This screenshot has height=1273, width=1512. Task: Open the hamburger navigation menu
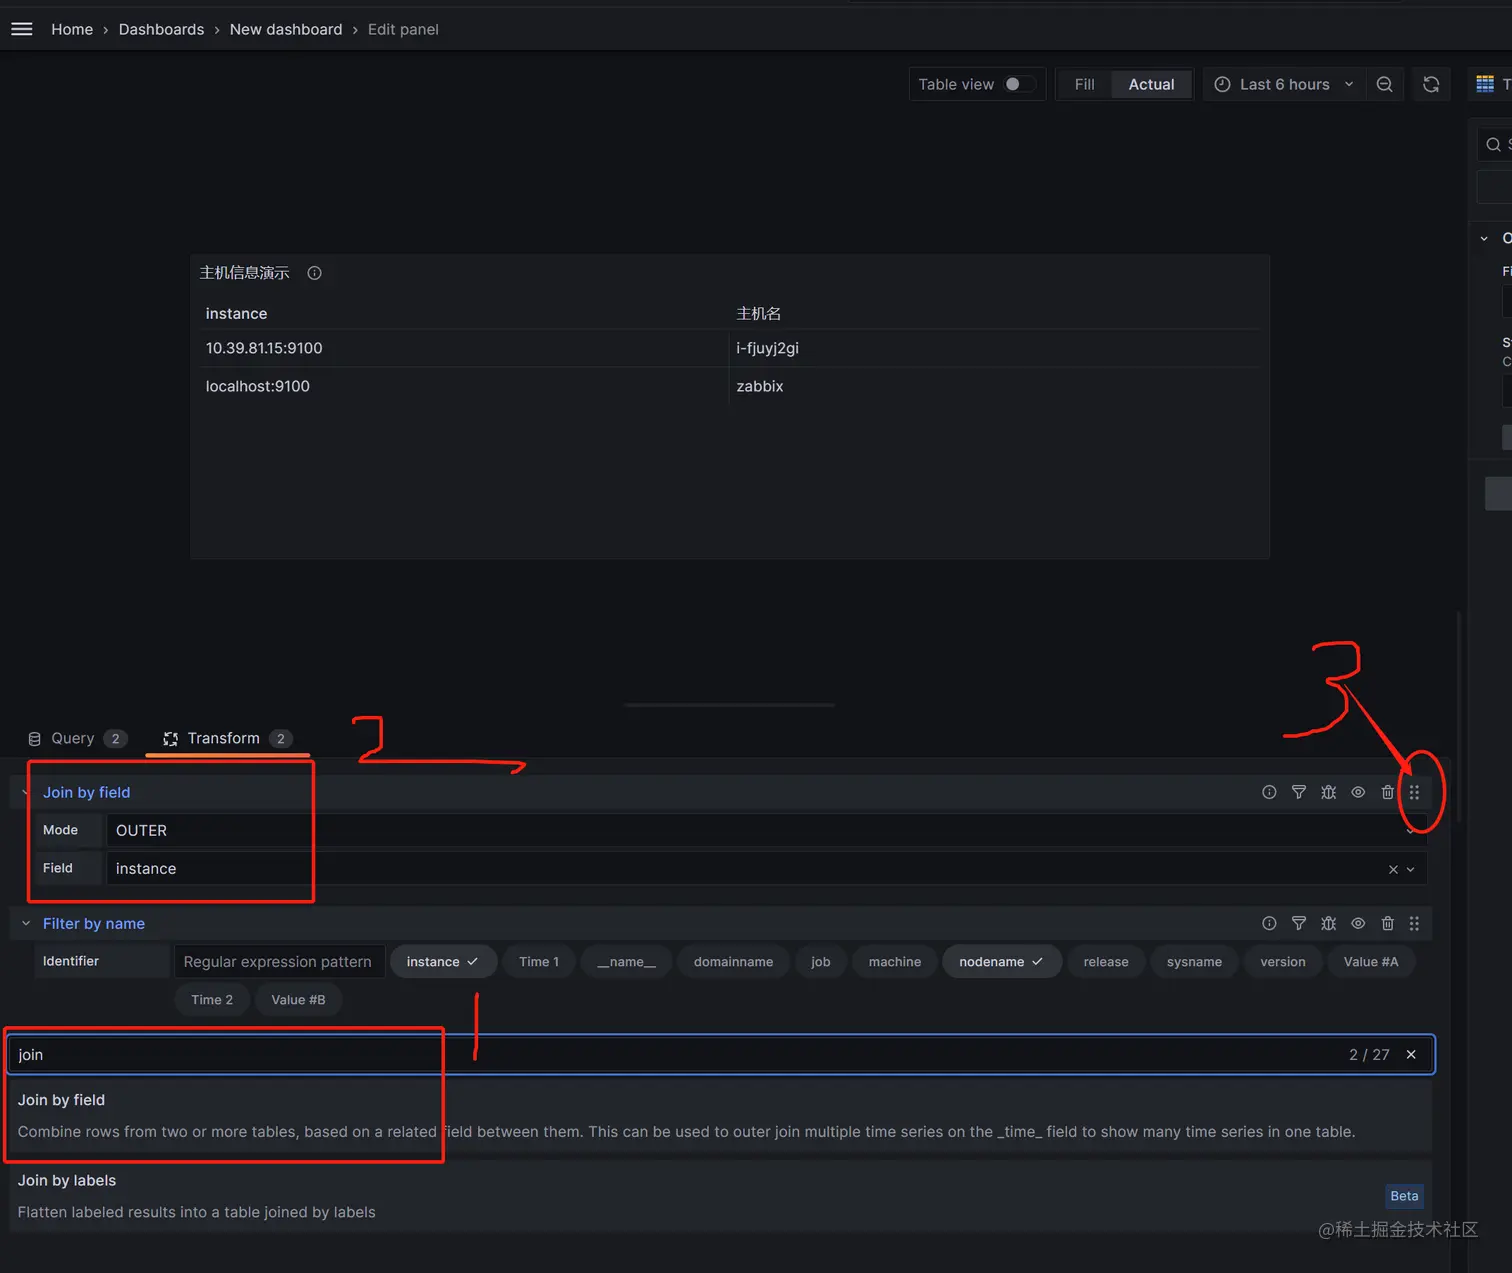tap(22, 29)
